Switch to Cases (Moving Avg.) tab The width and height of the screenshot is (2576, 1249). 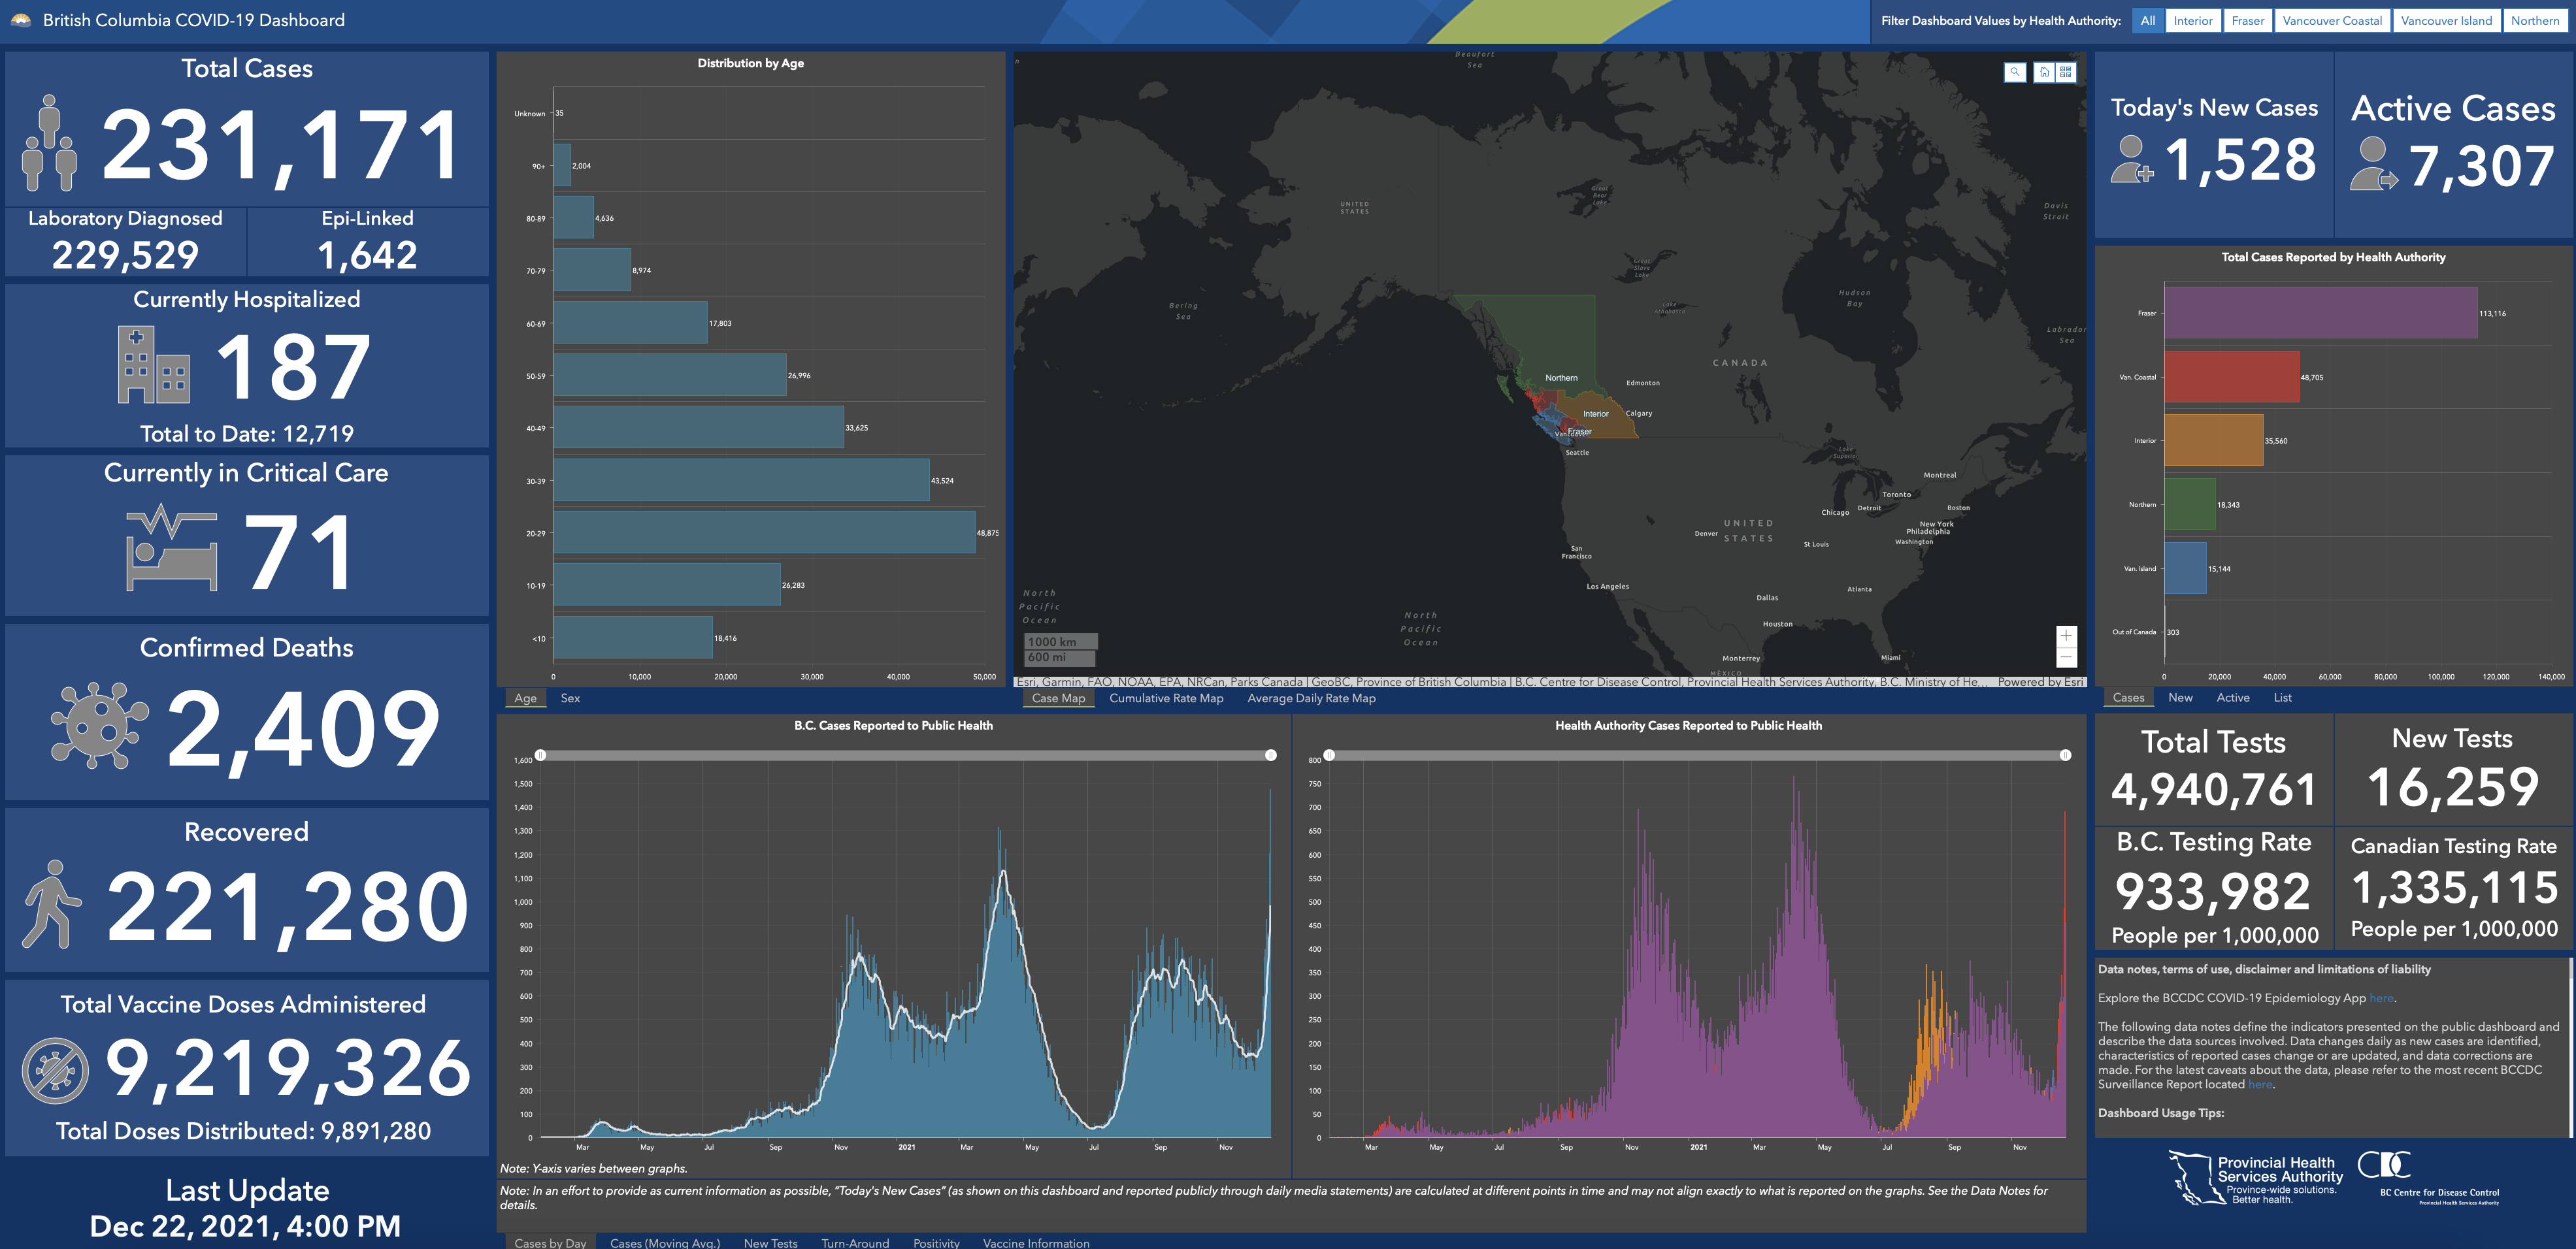pos(664,1243)
